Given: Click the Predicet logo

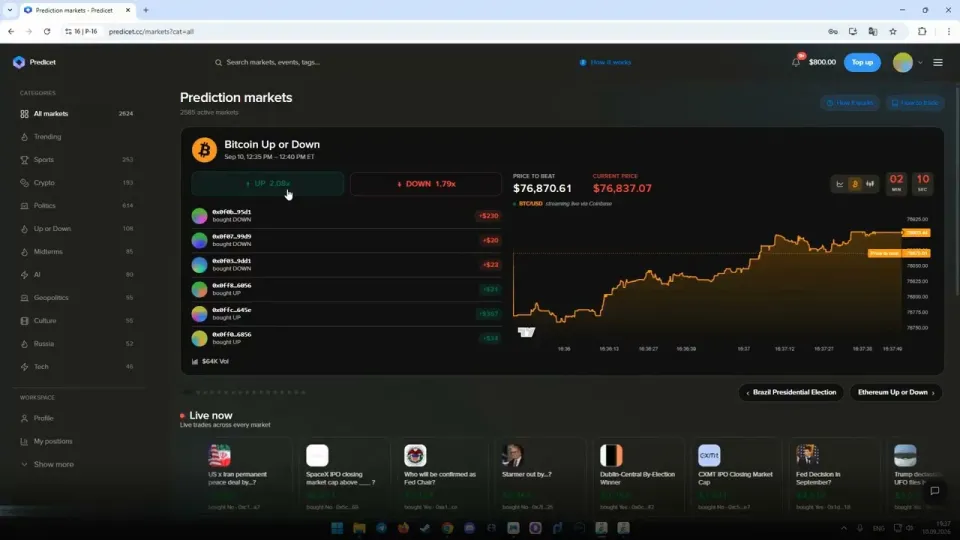Looking at the screenshot, I should click(x=34, y=62).
